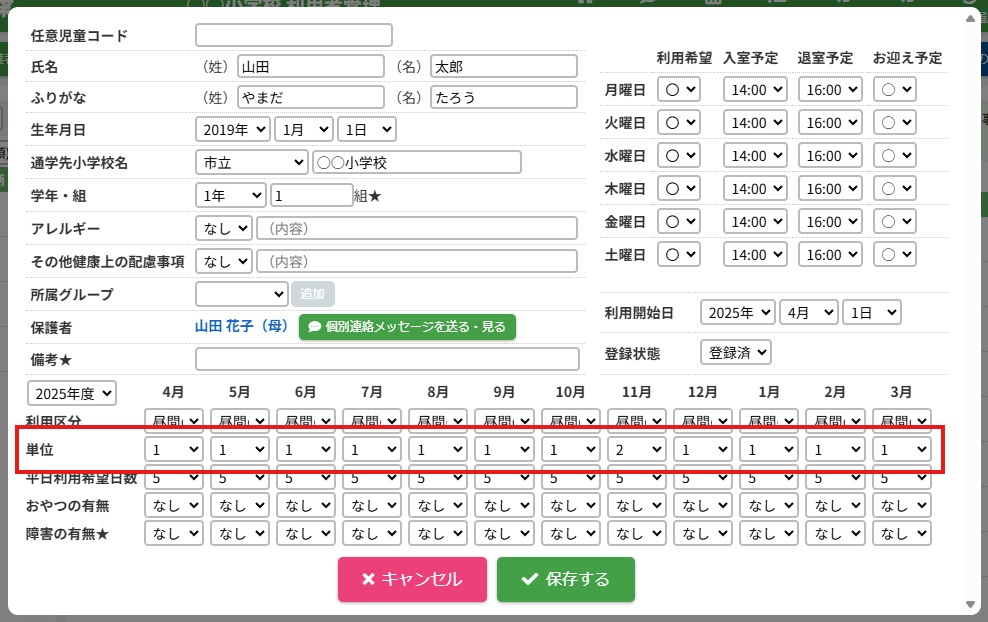This screenshot has width=988, height=622.
Task: Click the allergy 内容 details field
Action: (417, 229)
